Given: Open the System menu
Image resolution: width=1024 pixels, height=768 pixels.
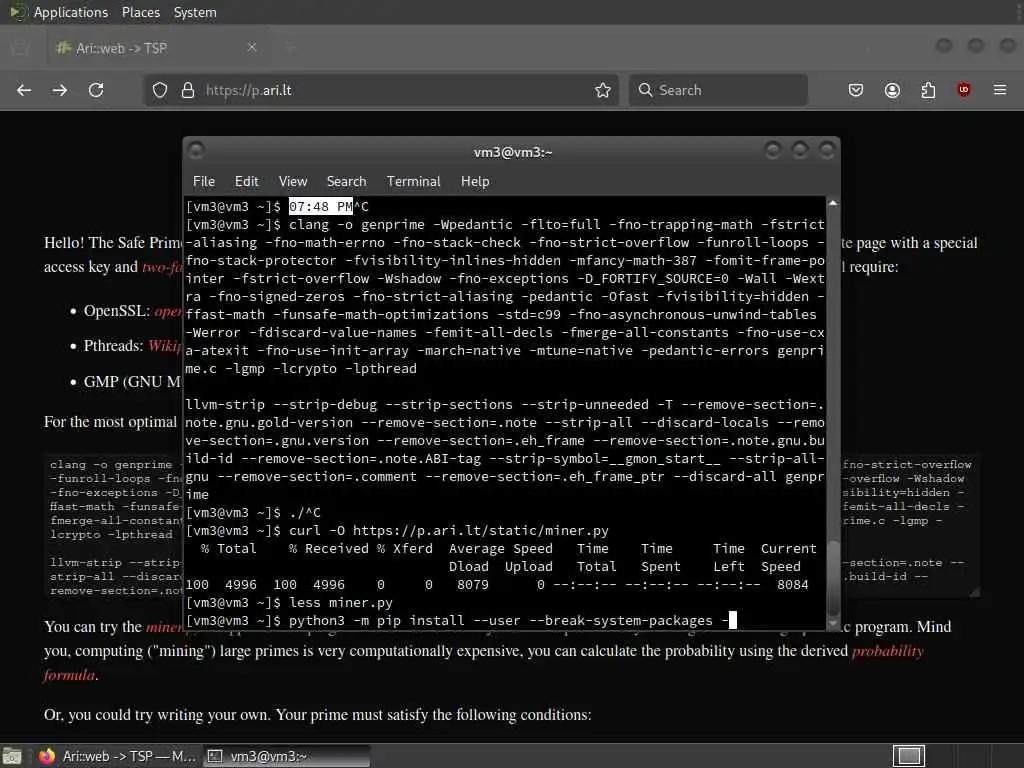Looking at the screenshot, I should point(195,12).
